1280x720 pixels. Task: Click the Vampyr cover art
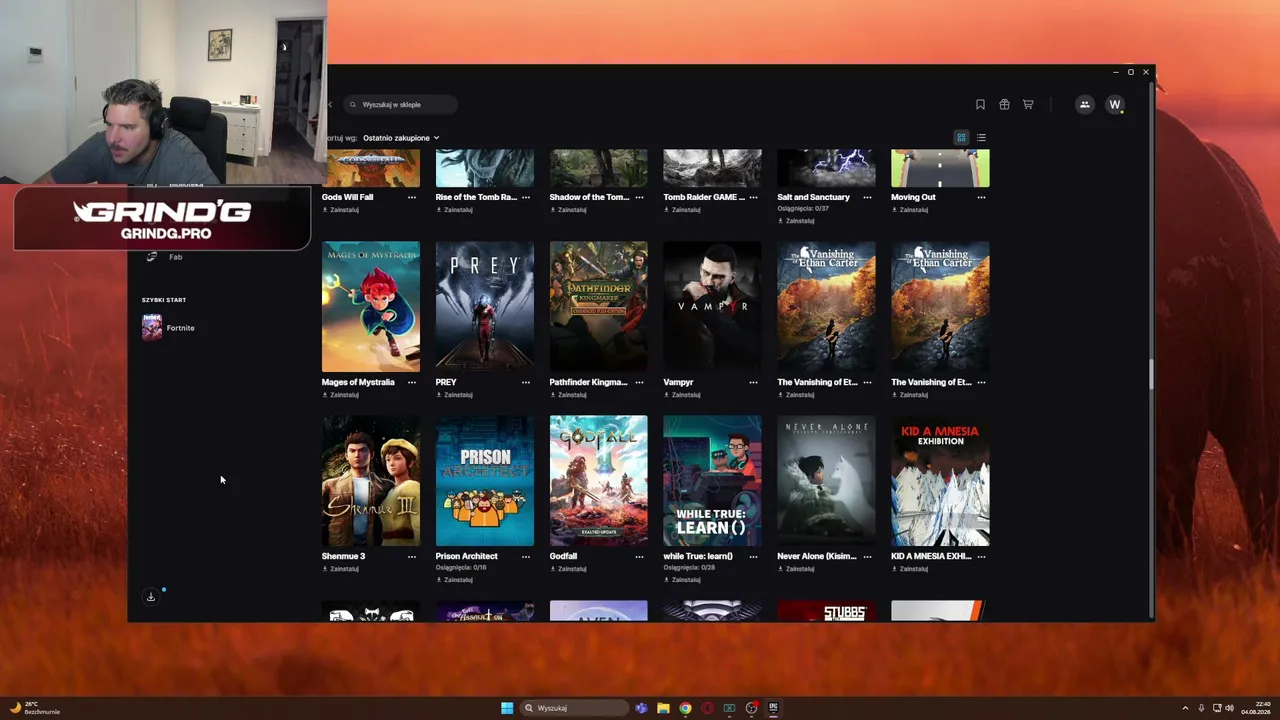click(713, 306)
